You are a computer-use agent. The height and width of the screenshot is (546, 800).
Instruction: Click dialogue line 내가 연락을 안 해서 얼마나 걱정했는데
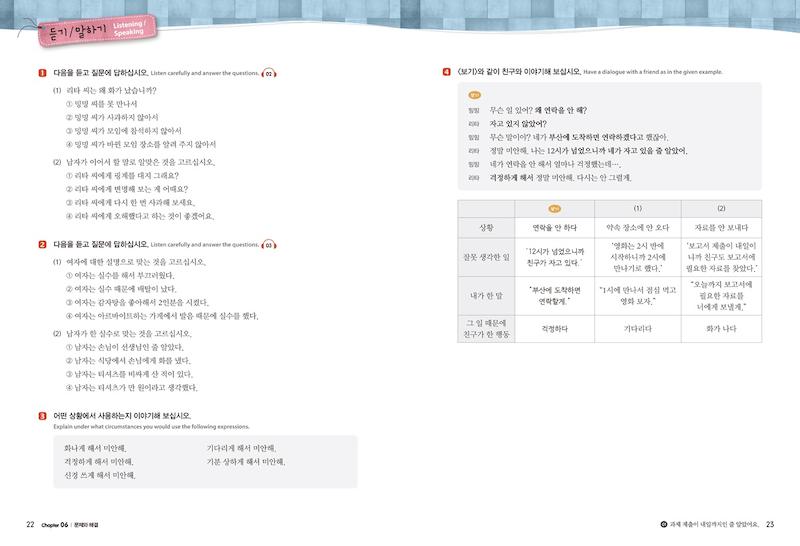tap(555, 164)
